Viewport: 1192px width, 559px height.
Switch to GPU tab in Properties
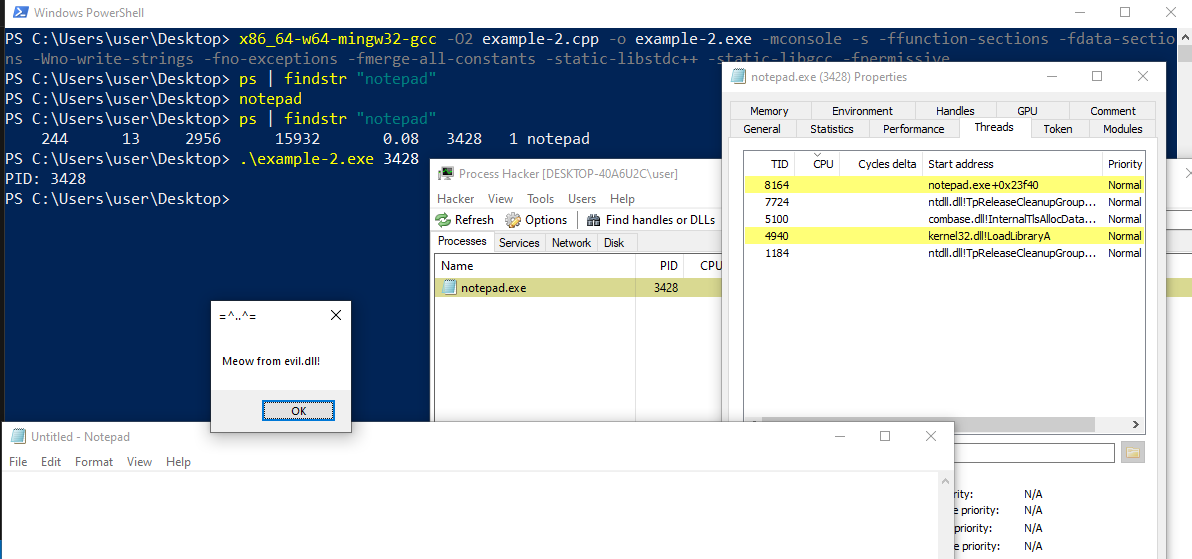click(1027, 111)
